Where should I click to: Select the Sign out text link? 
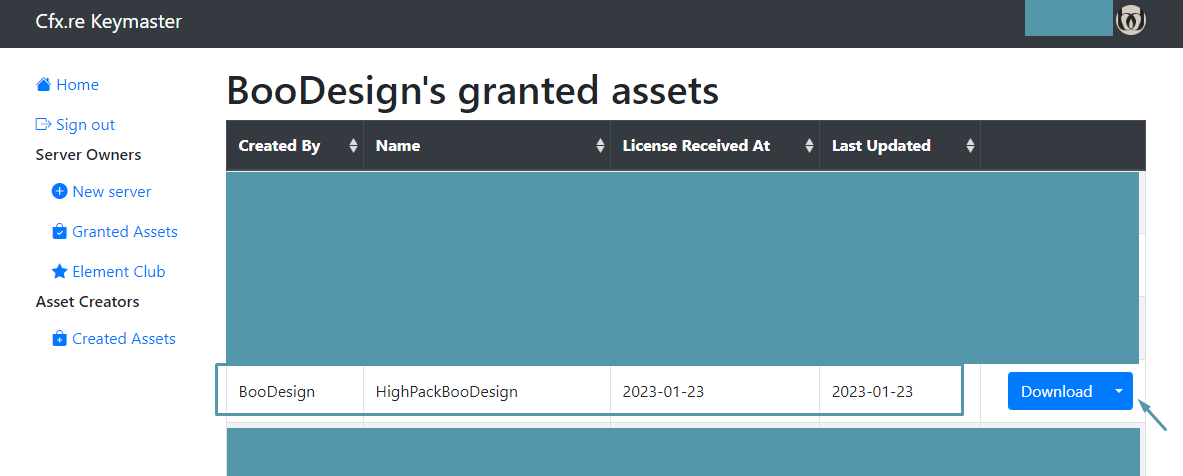click(x=86, y=125)
